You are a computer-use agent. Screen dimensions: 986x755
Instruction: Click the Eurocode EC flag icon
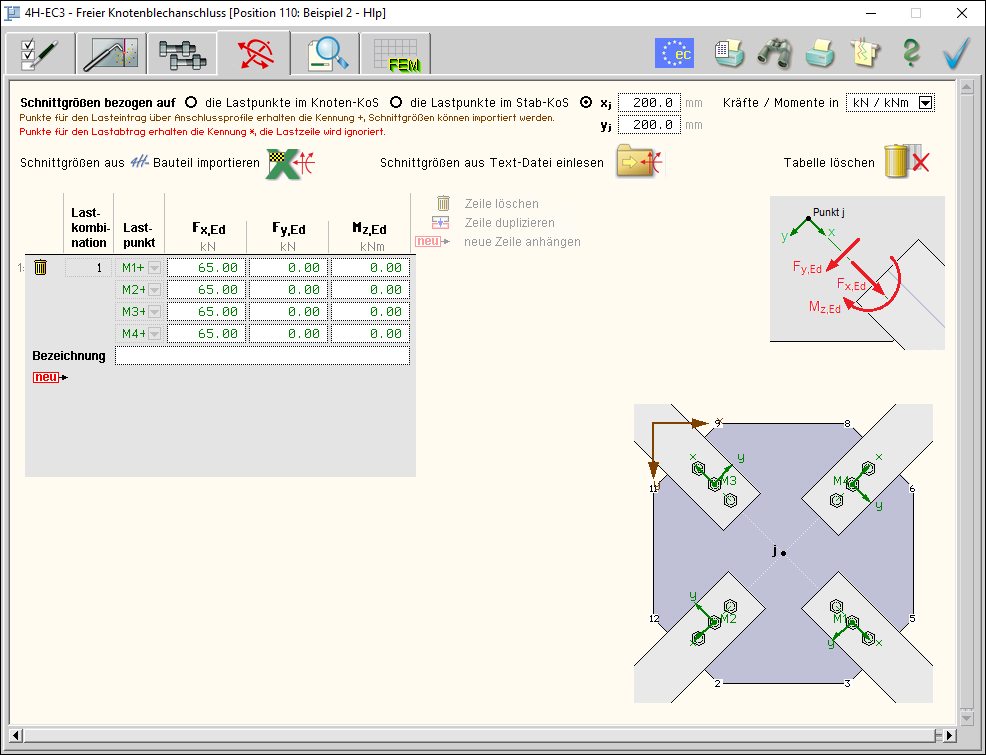tap(674, 53)
